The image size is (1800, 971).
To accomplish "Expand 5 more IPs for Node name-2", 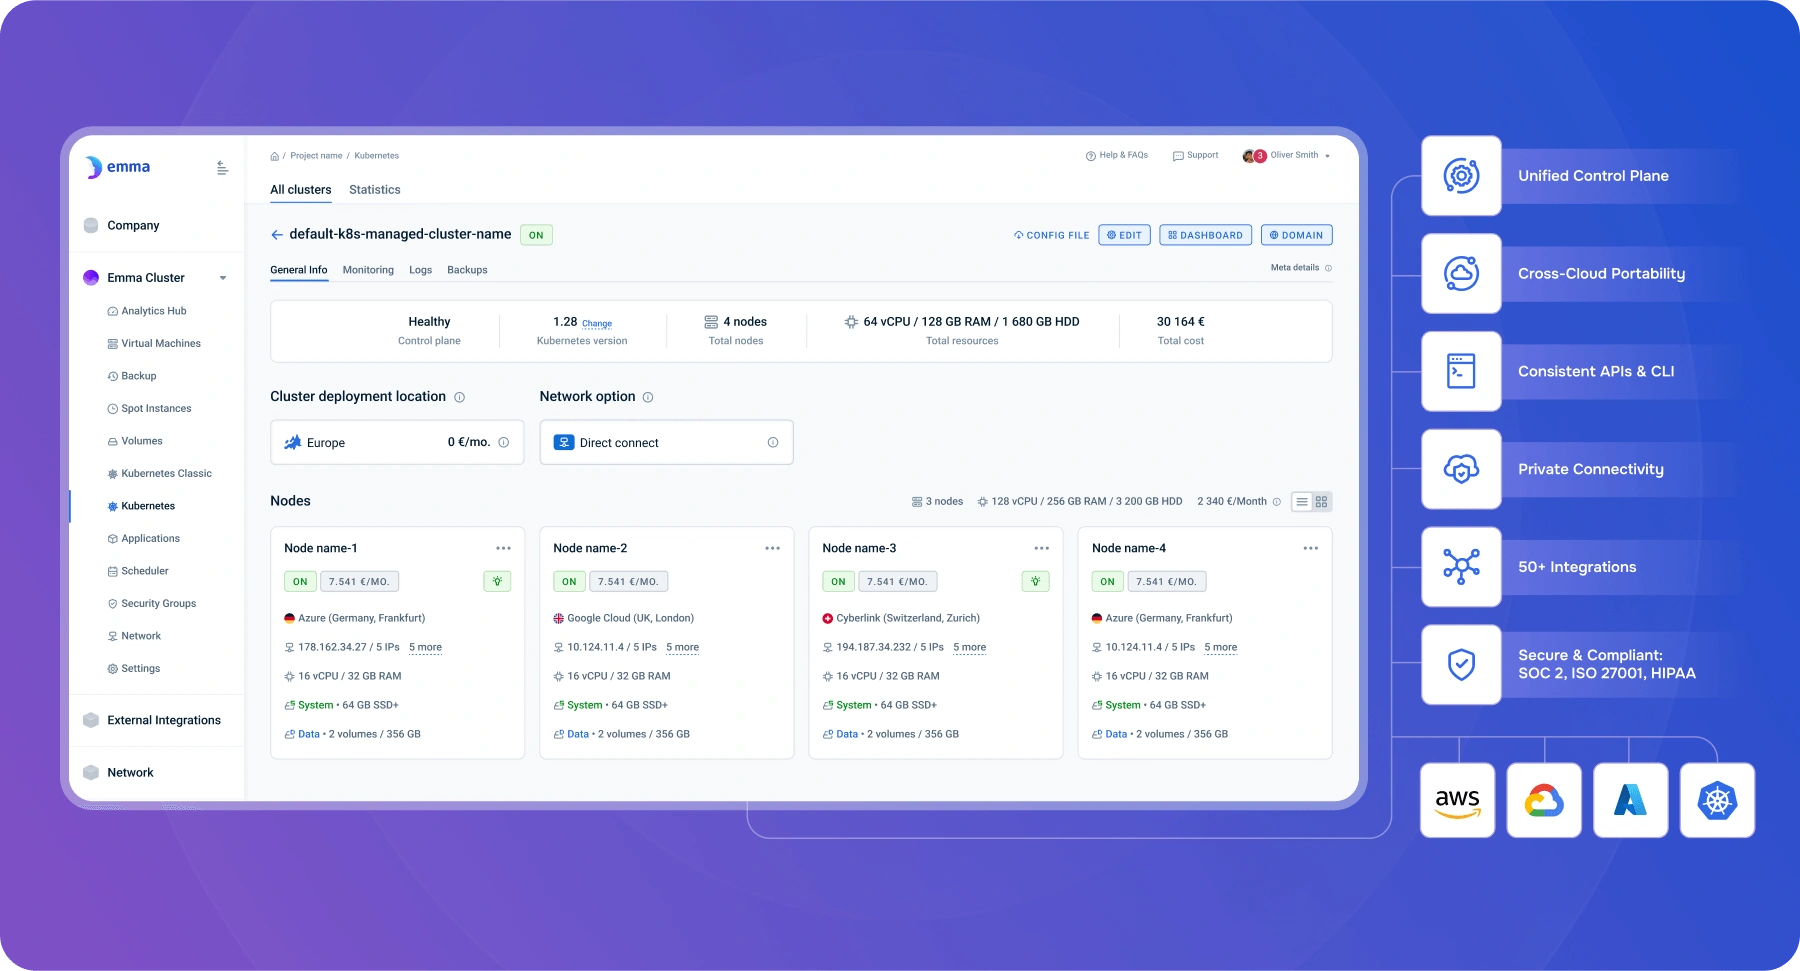I will click(683, 647).
